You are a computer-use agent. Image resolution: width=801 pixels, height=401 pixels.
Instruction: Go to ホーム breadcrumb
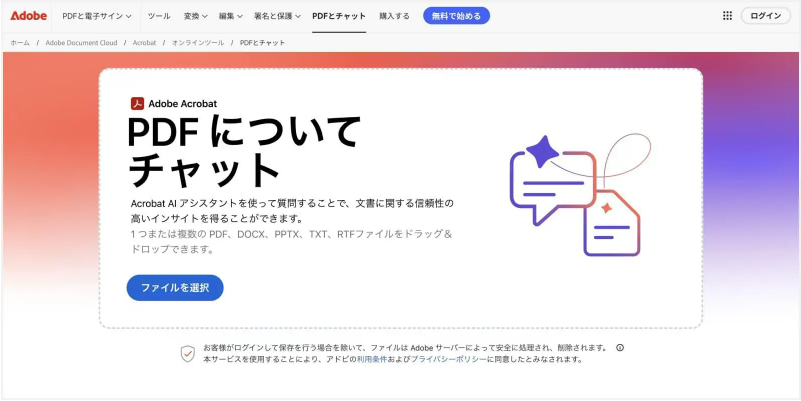20,43
